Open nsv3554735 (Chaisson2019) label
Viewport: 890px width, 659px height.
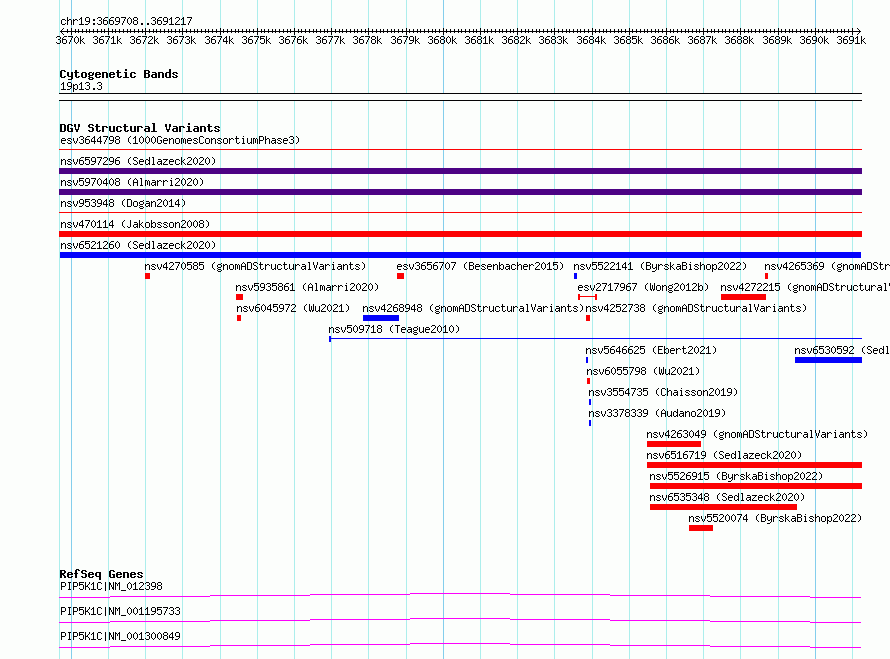(663, 392)
